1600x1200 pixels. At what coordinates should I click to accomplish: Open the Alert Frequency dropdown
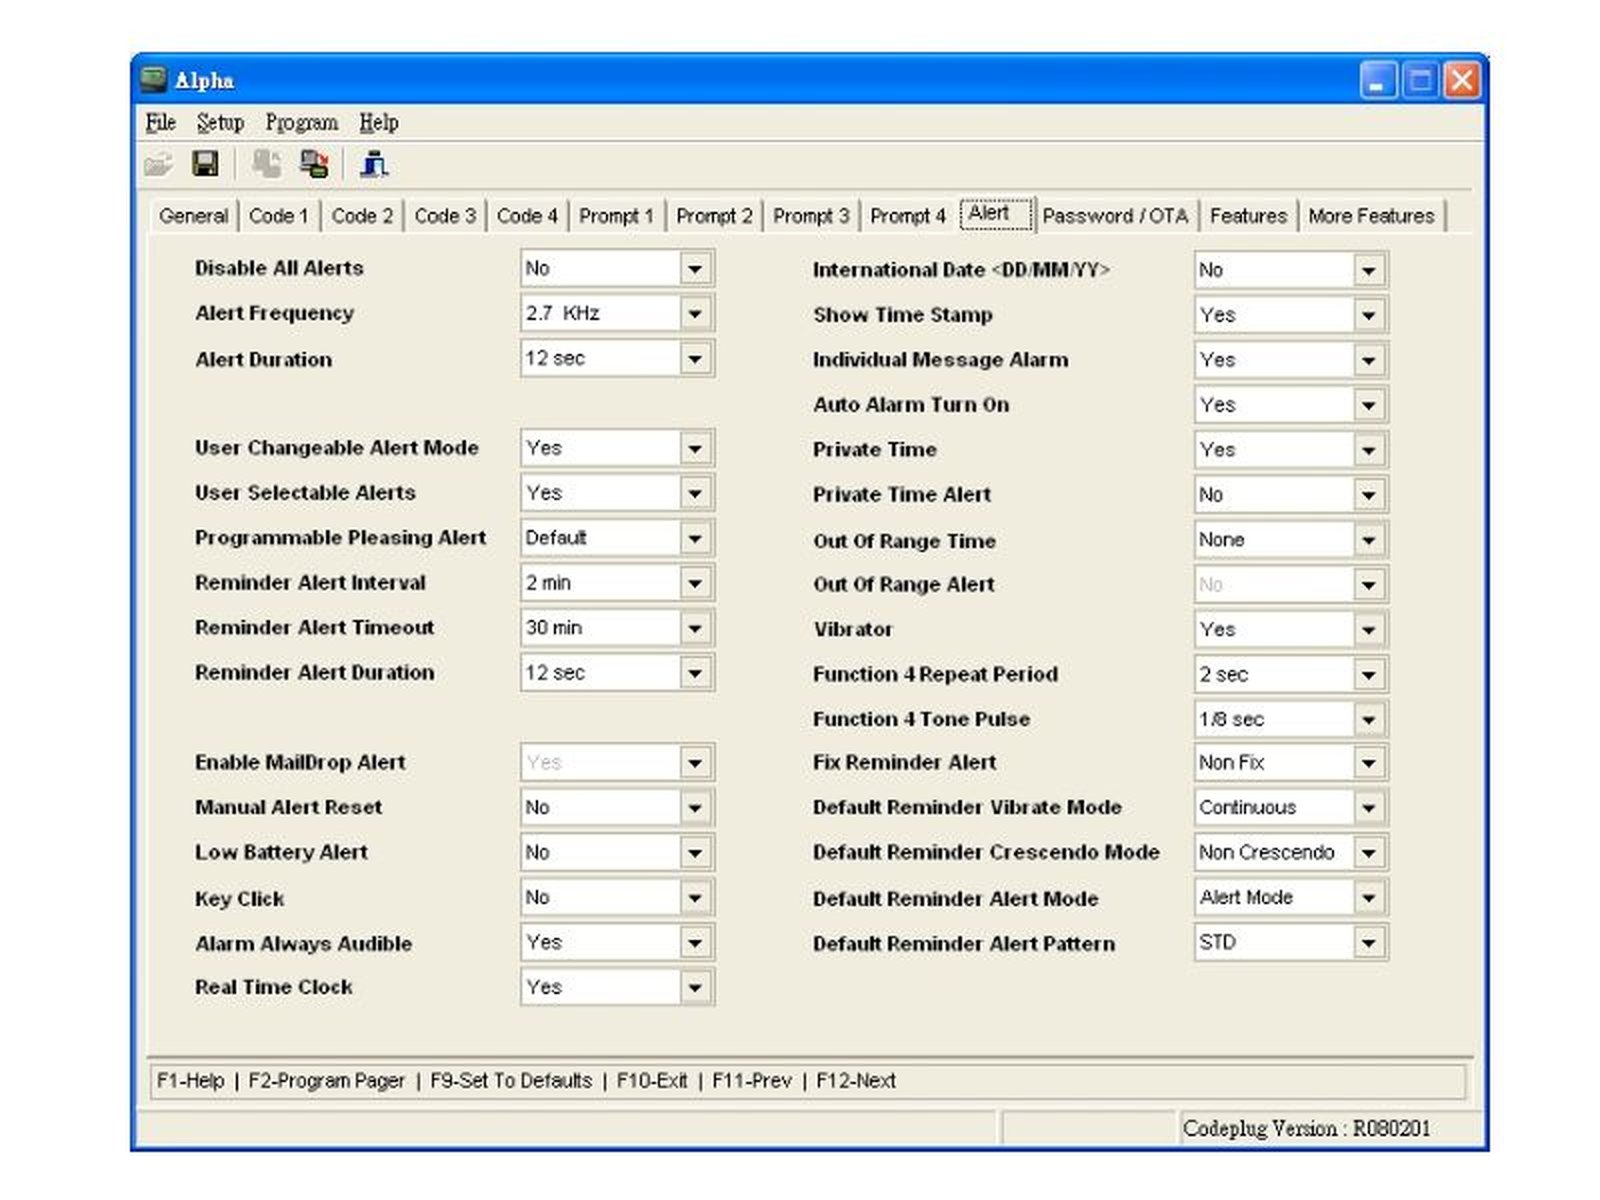[x=695, y=314]
